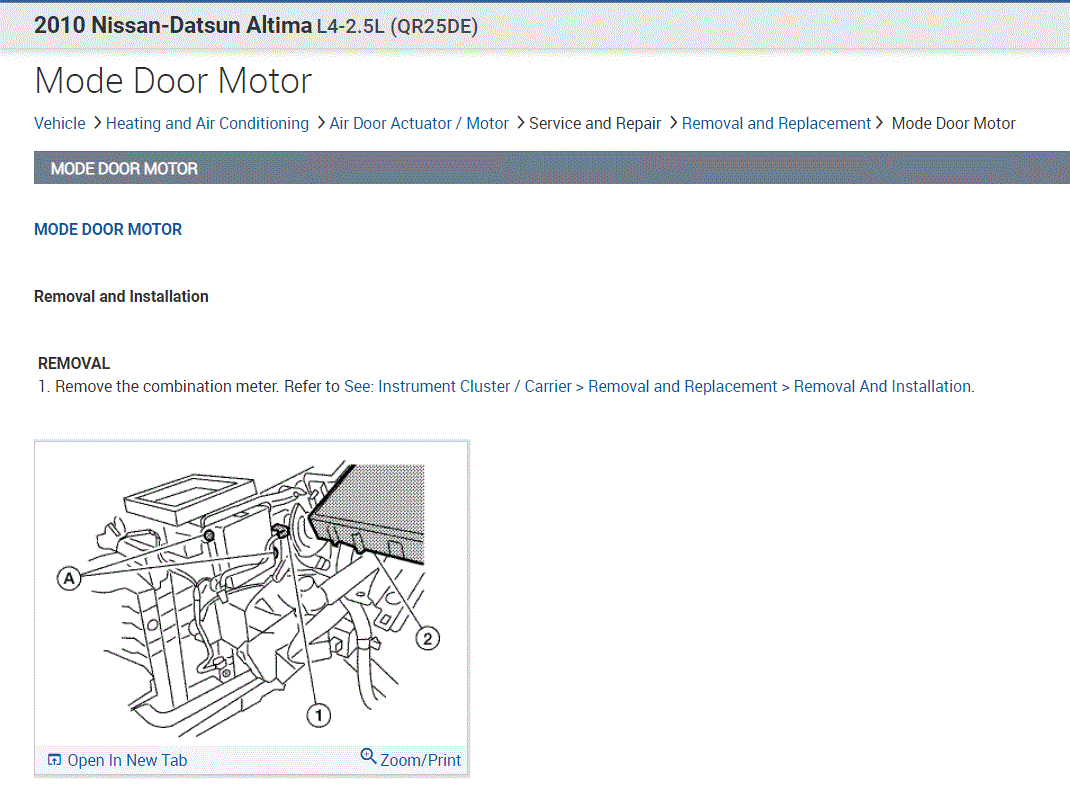The width and height of the screenshot is (1070, 789).
Task: Click the chevron before the final Mode Door Motor breadcrumb
Action: [x=879, y=123]
